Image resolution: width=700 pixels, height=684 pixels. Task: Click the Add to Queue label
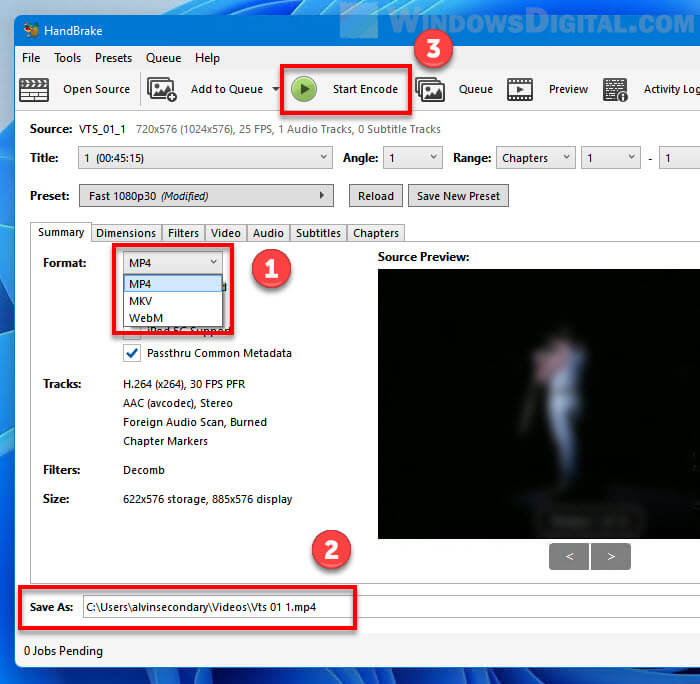tap(227, 89)
